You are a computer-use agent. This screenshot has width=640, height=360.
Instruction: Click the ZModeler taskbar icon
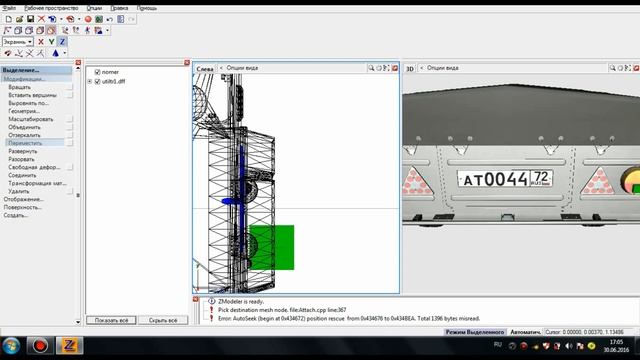click(x=69, y=346)
